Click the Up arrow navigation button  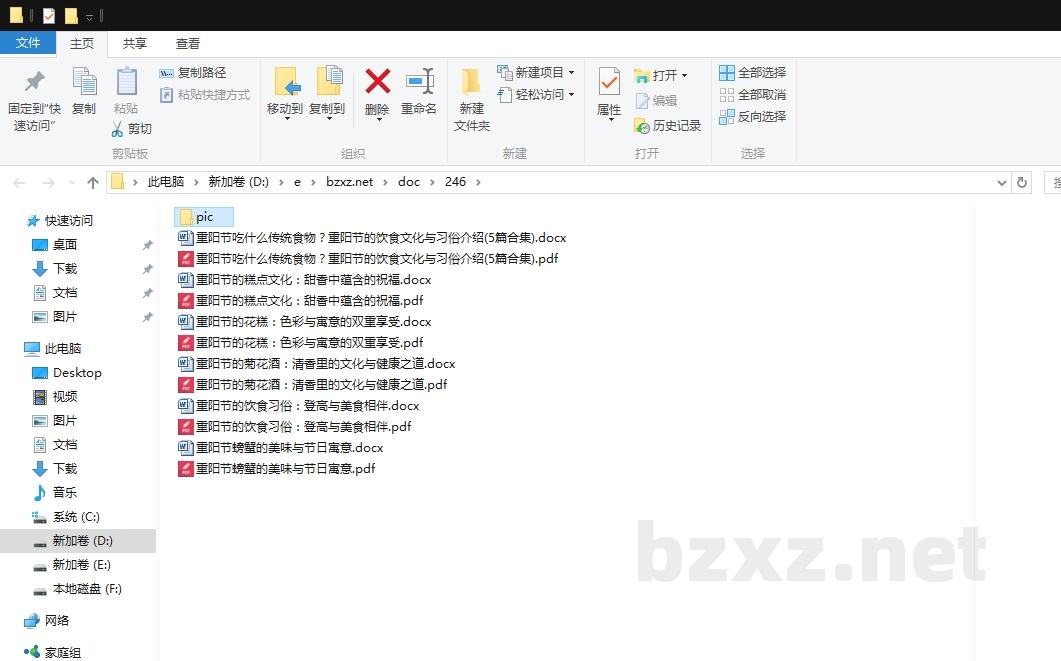(93, 182)
